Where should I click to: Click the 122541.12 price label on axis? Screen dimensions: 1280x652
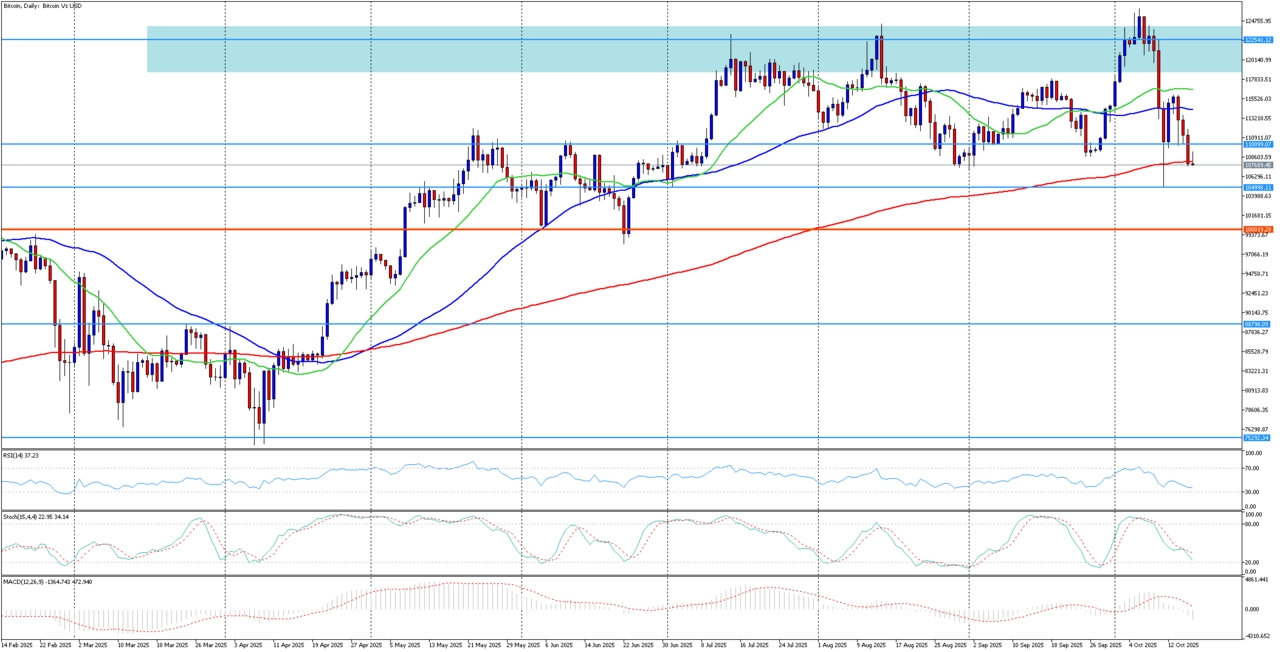[x=1257, y=40]
